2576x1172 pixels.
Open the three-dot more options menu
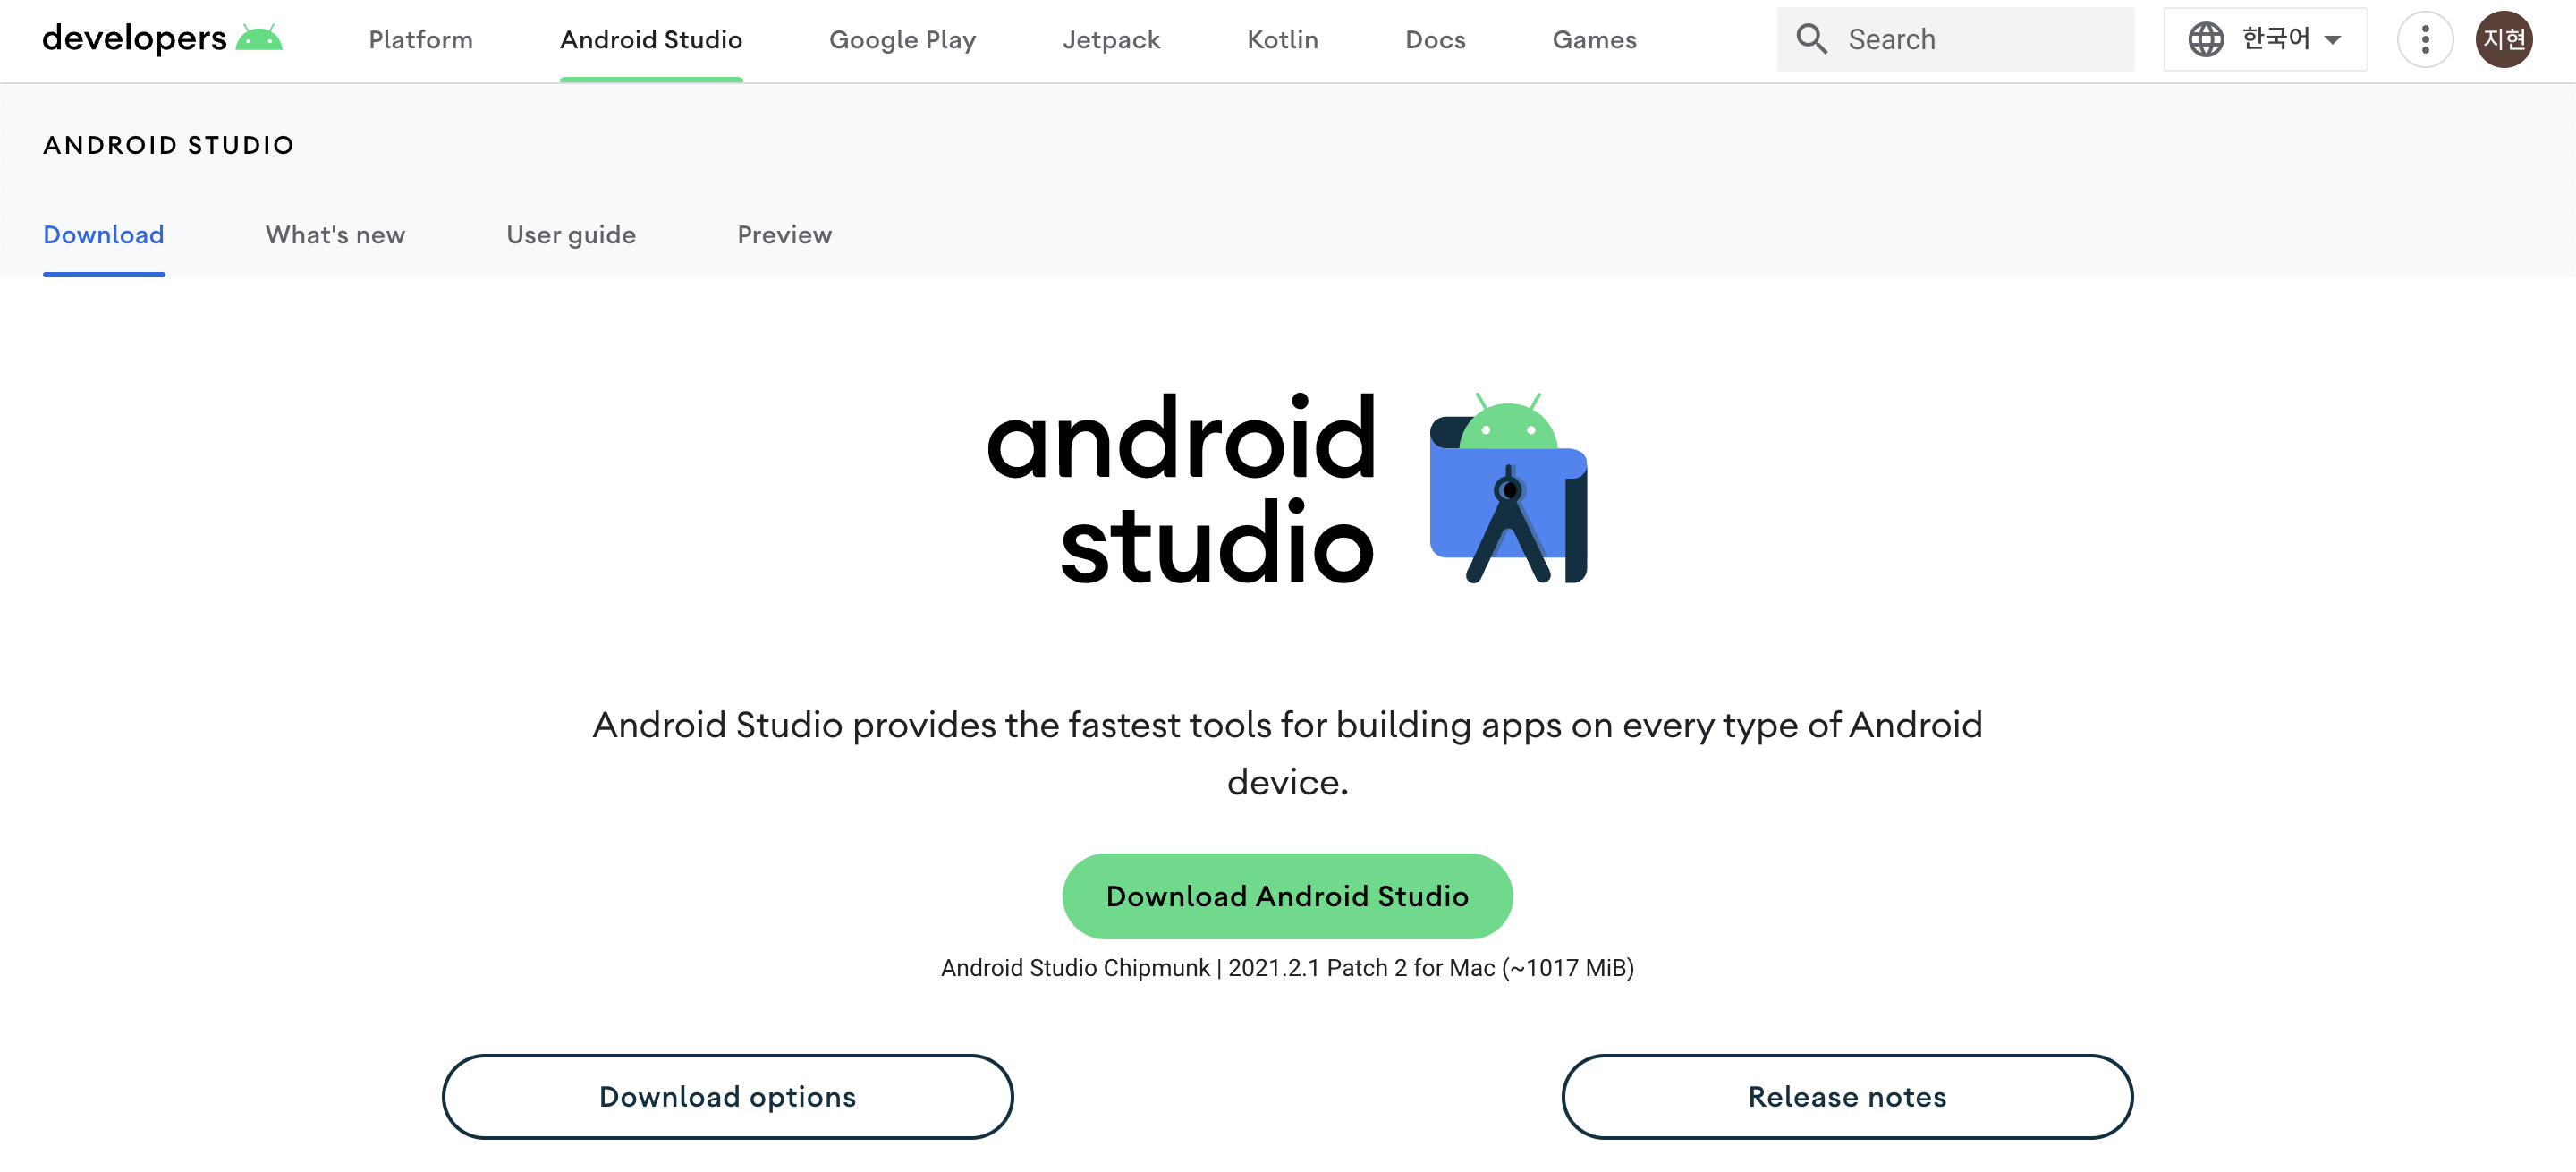[2424, 39]
